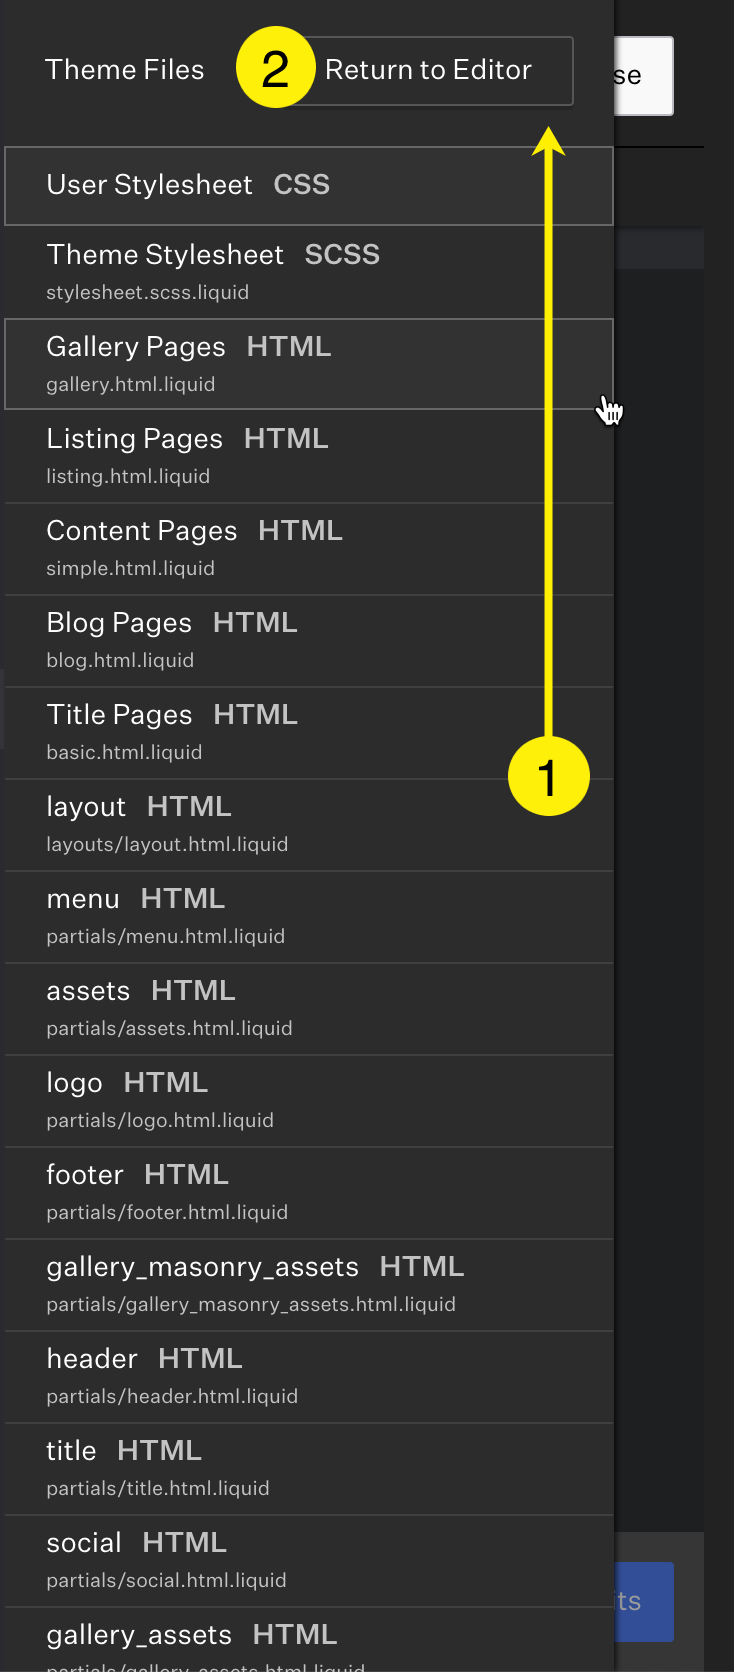
Task: Open Listing Pages HTML template
Action: [309, 457]
